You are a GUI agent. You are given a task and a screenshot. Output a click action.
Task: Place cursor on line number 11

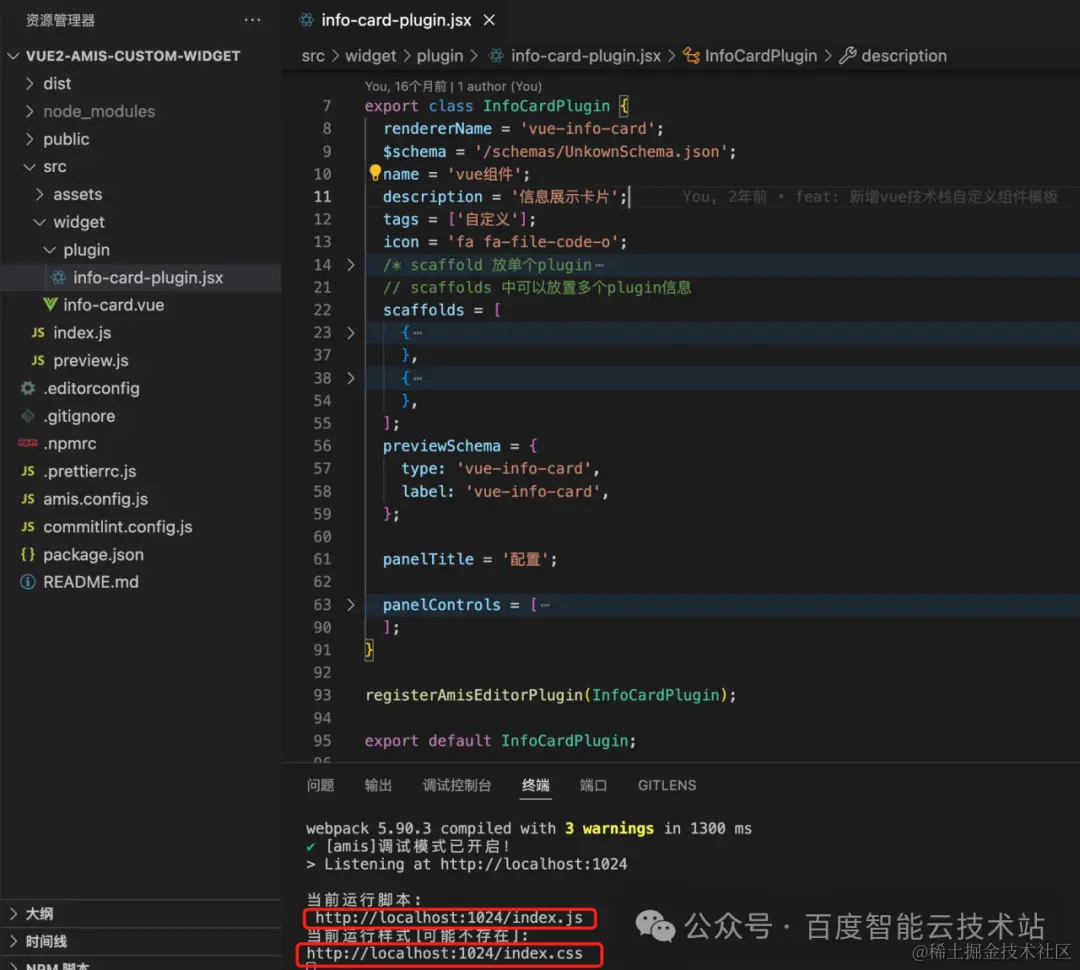point(322,197)
